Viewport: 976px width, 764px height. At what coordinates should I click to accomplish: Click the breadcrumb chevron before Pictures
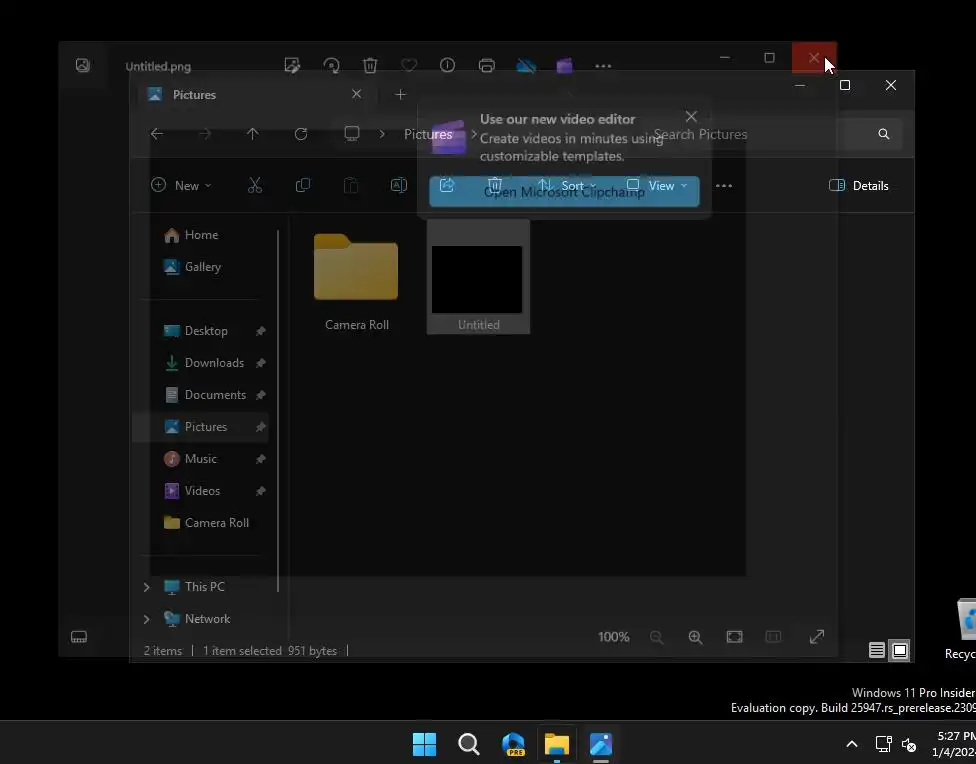point(382,134)
